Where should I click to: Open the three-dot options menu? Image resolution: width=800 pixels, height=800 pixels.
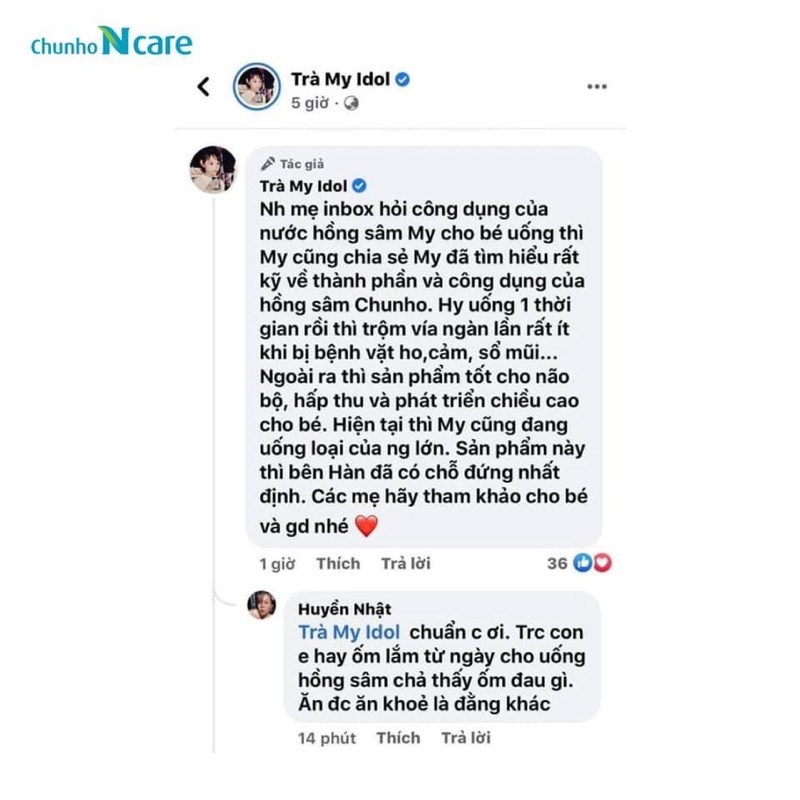596,86
